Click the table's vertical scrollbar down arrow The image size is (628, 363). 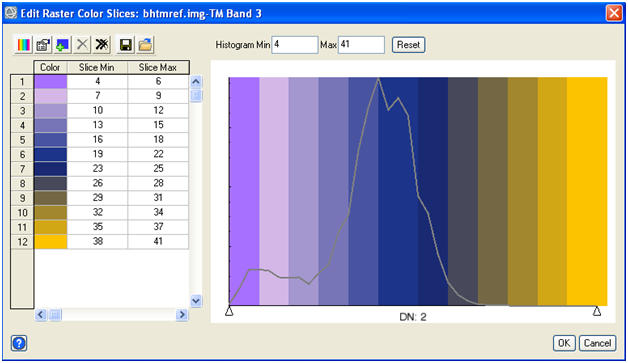tap(196, 301)
